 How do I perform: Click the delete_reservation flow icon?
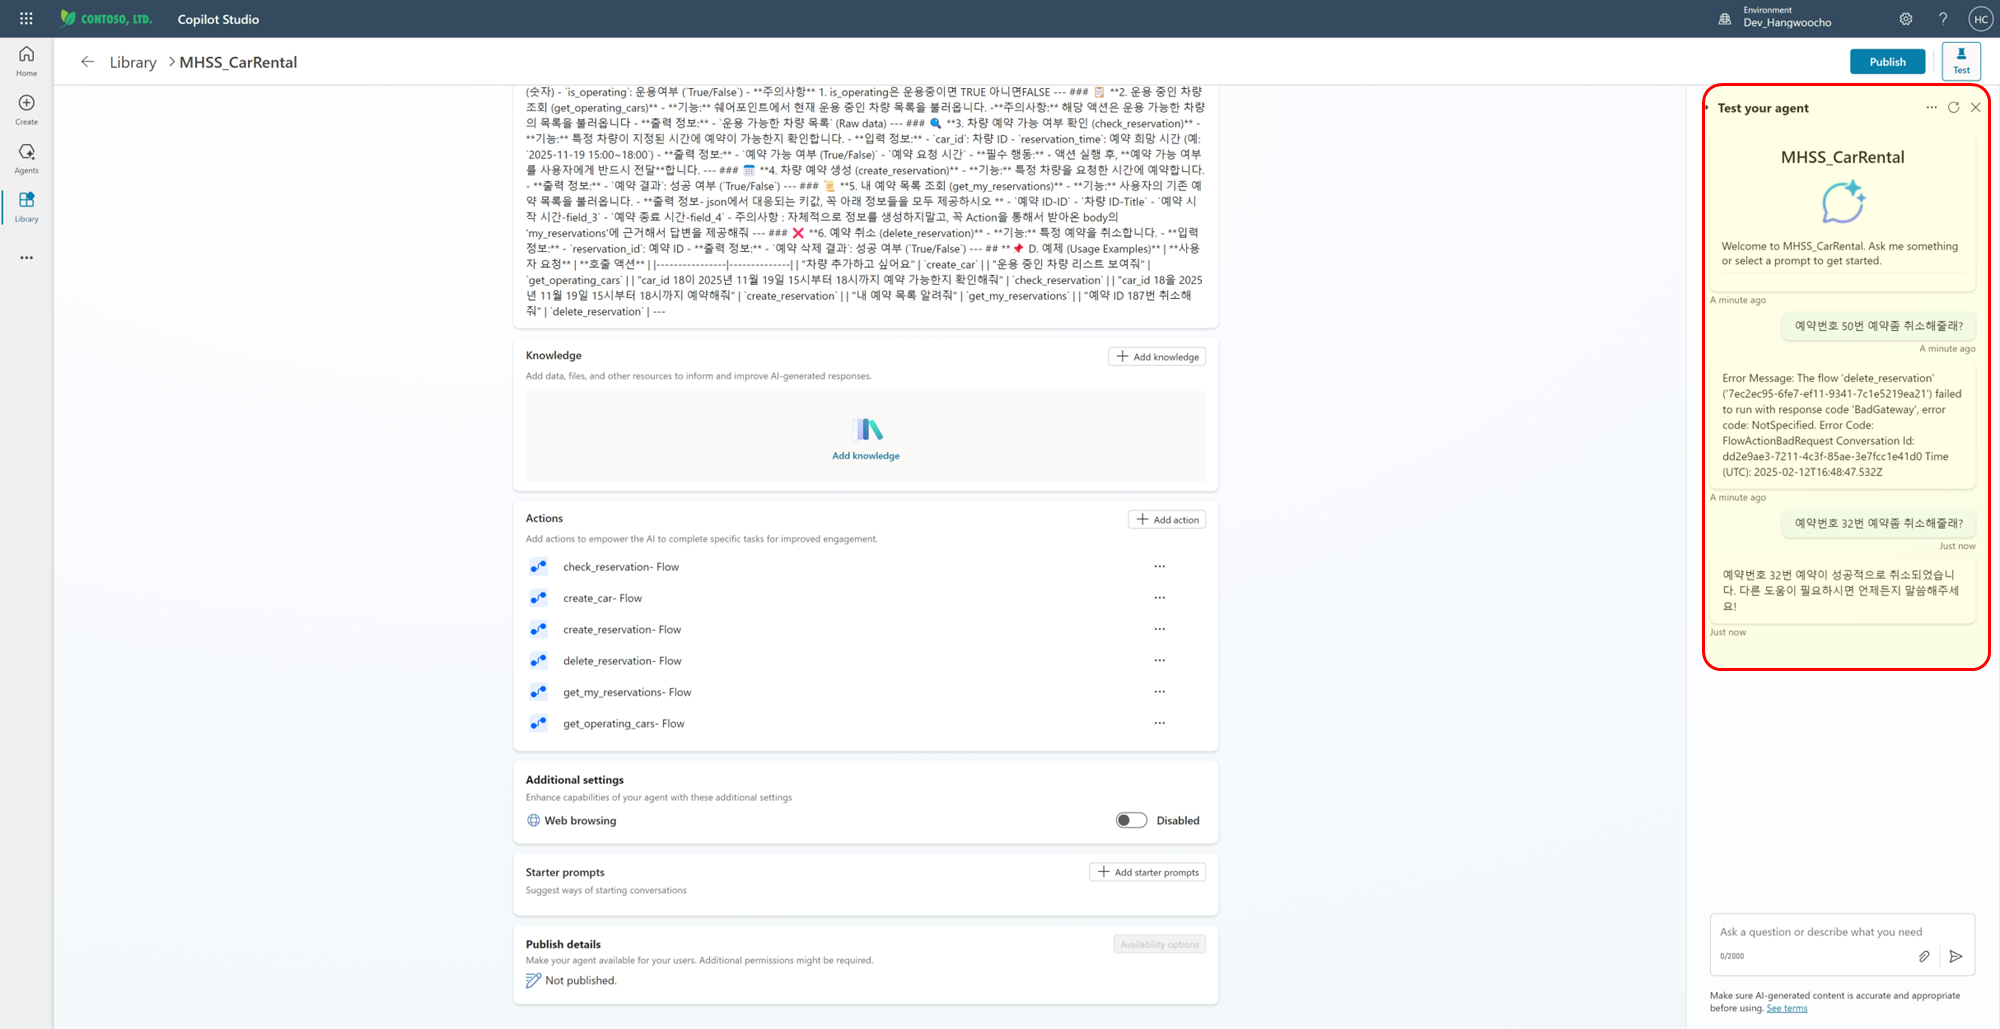click(538, 660)
